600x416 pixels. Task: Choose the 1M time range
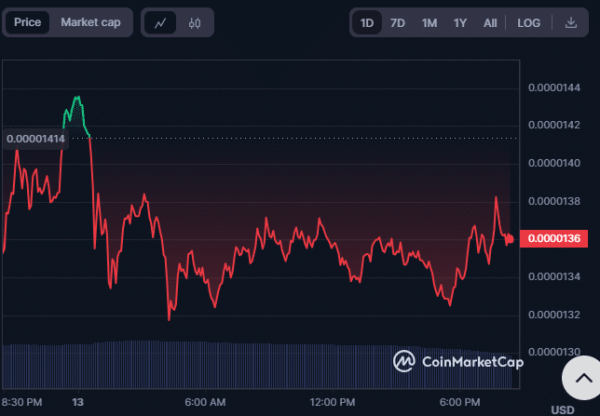(429, 23)
